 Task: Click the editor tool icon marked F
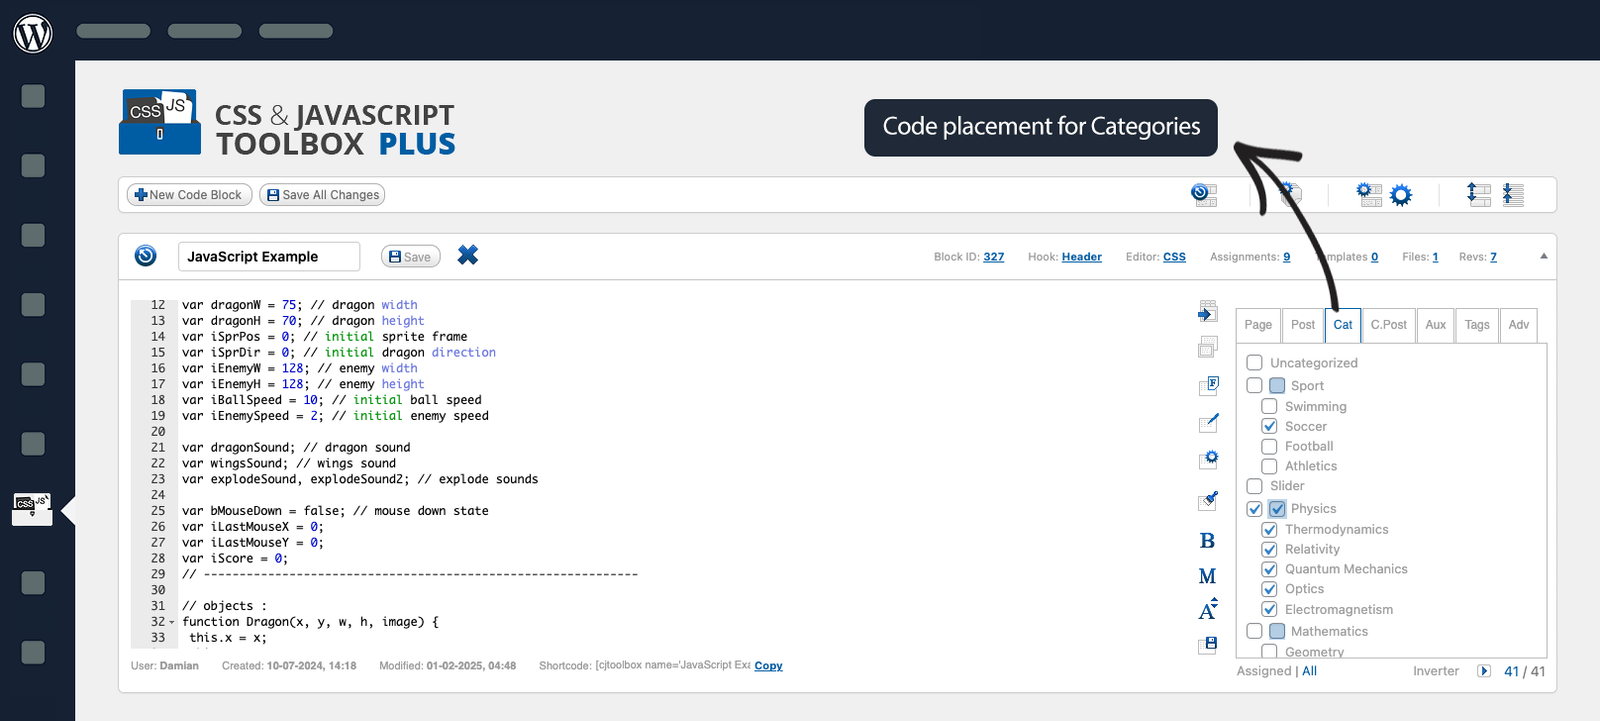[x=1208, y=385]
